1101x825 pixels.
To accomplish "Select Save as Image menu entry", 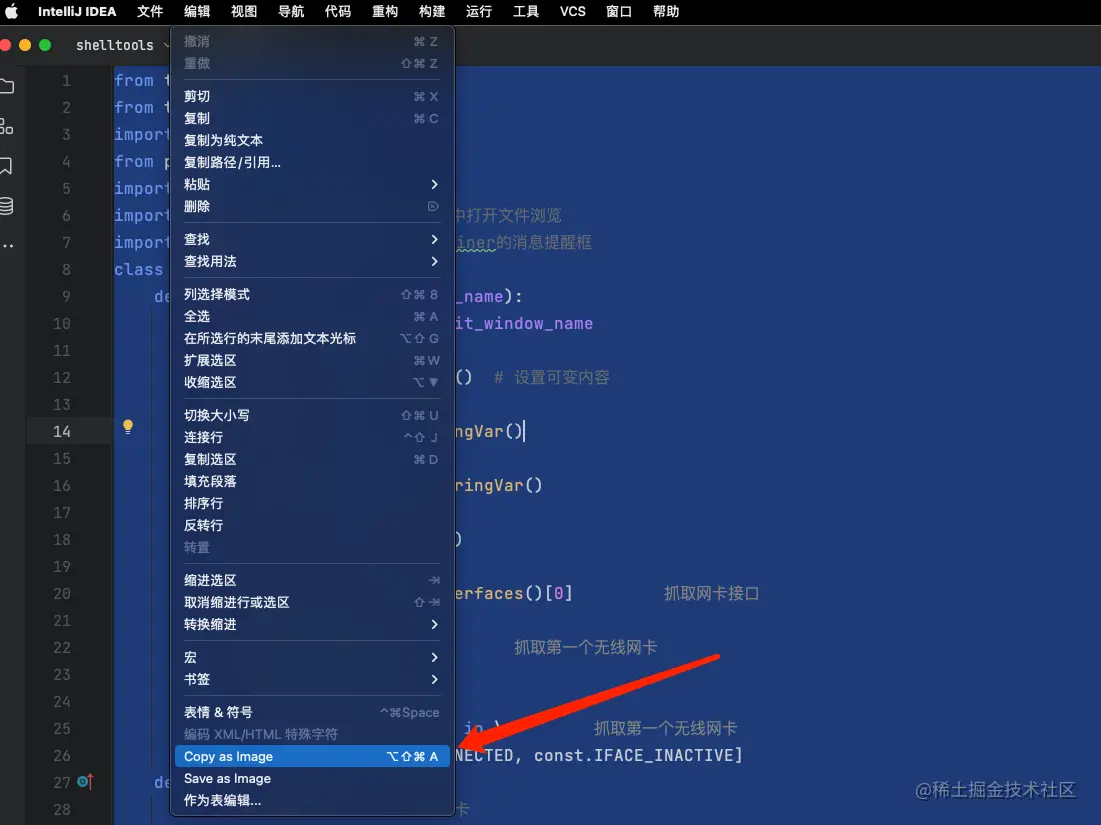I will click(312, 778).
